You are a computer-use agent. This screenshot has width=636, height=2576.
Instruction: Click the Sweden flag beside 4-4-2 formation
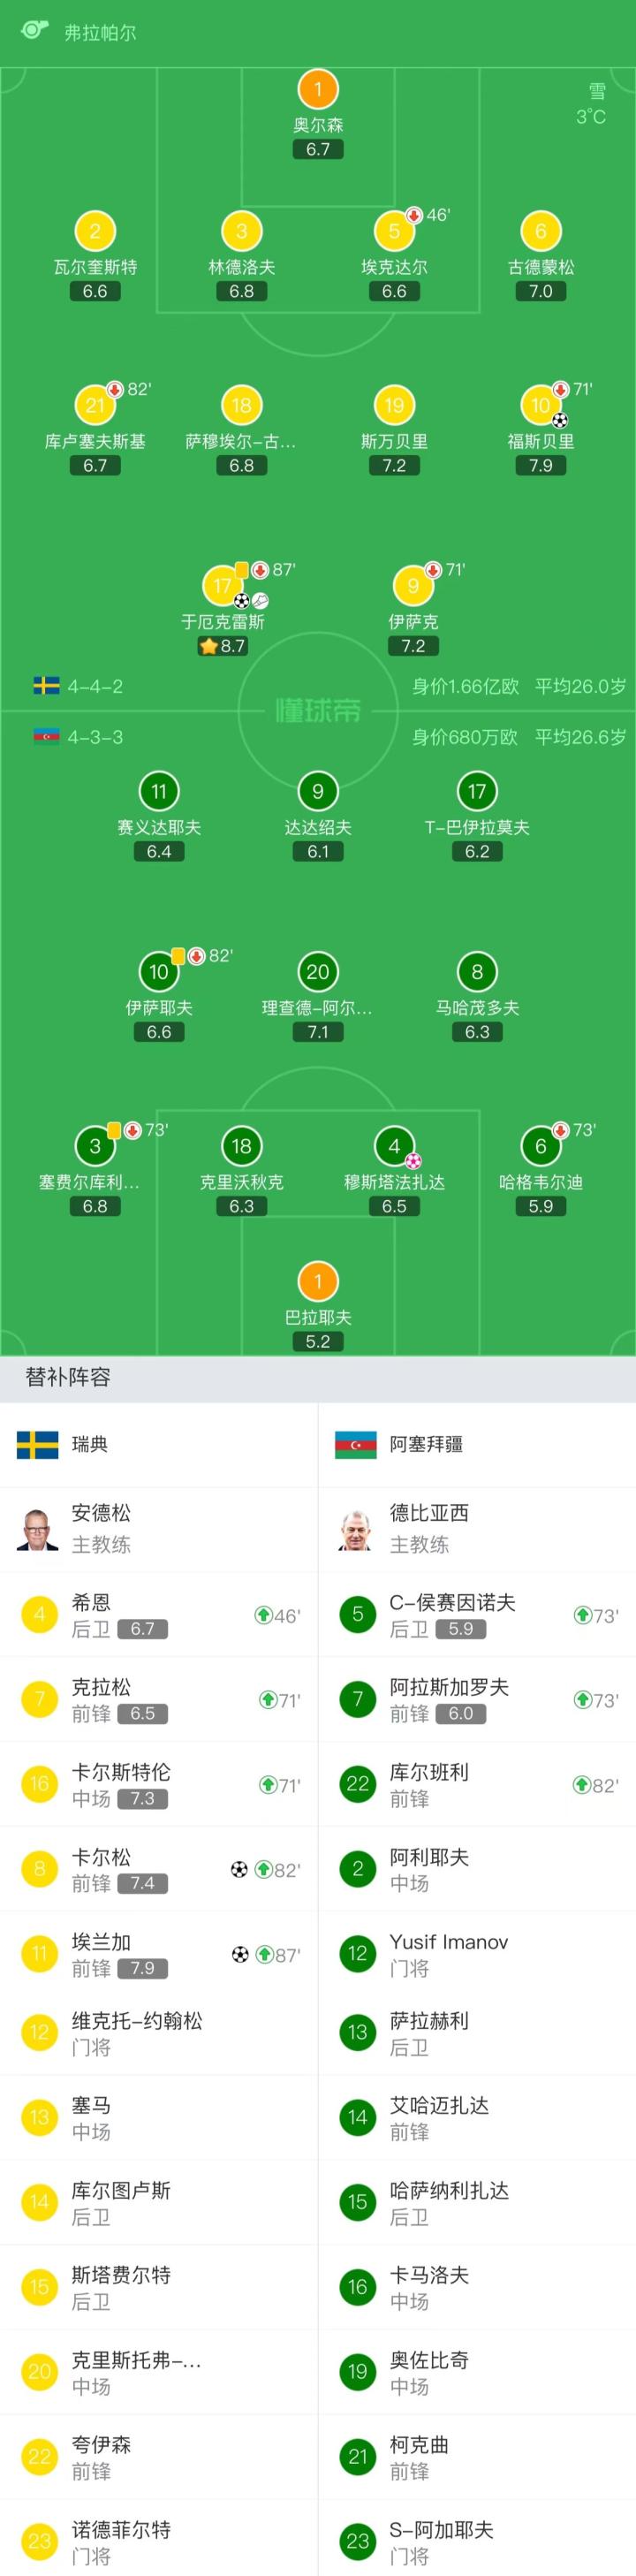pos(46,686)
